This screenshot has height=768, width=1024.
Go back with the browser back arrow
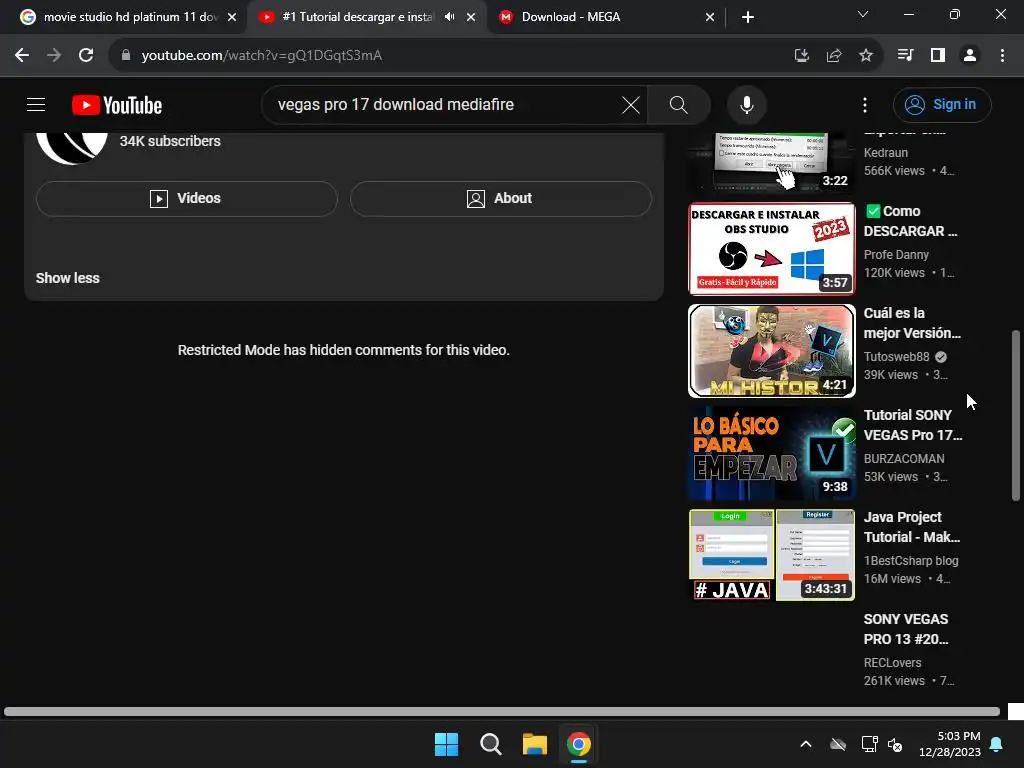[x=22, y=56]
